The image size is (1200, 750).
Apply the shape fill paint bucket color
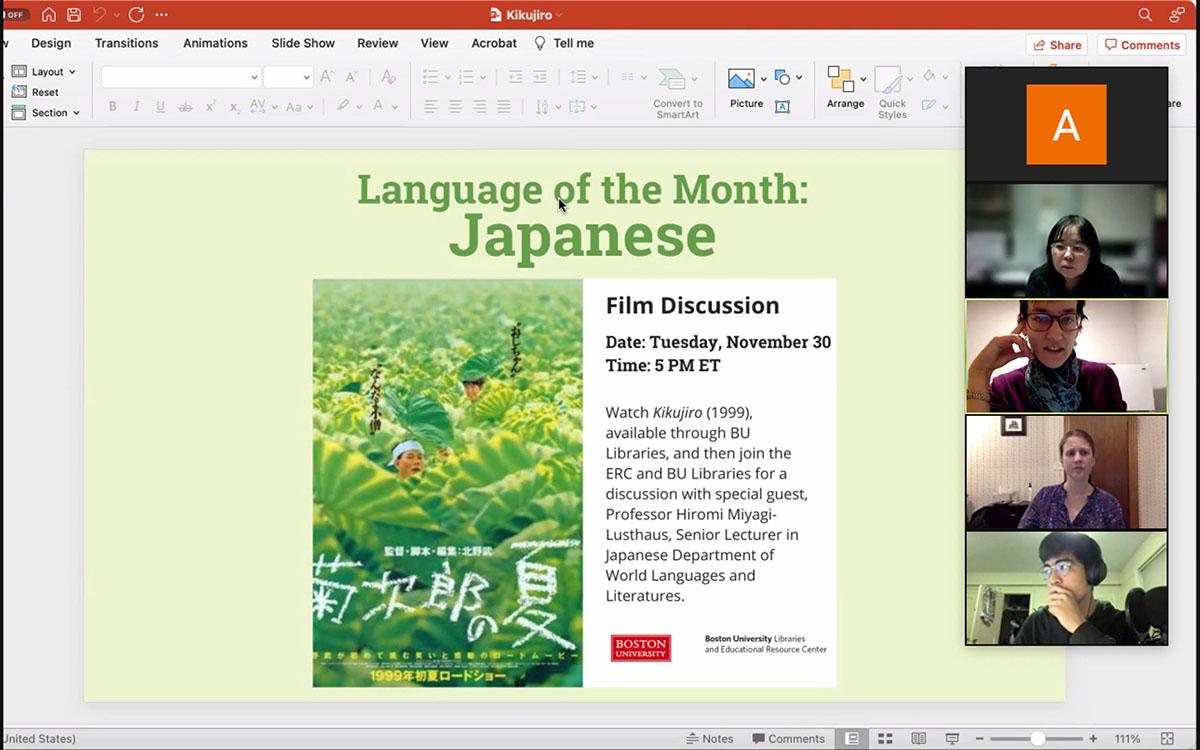pyautogui.click(x=929, y=76)
